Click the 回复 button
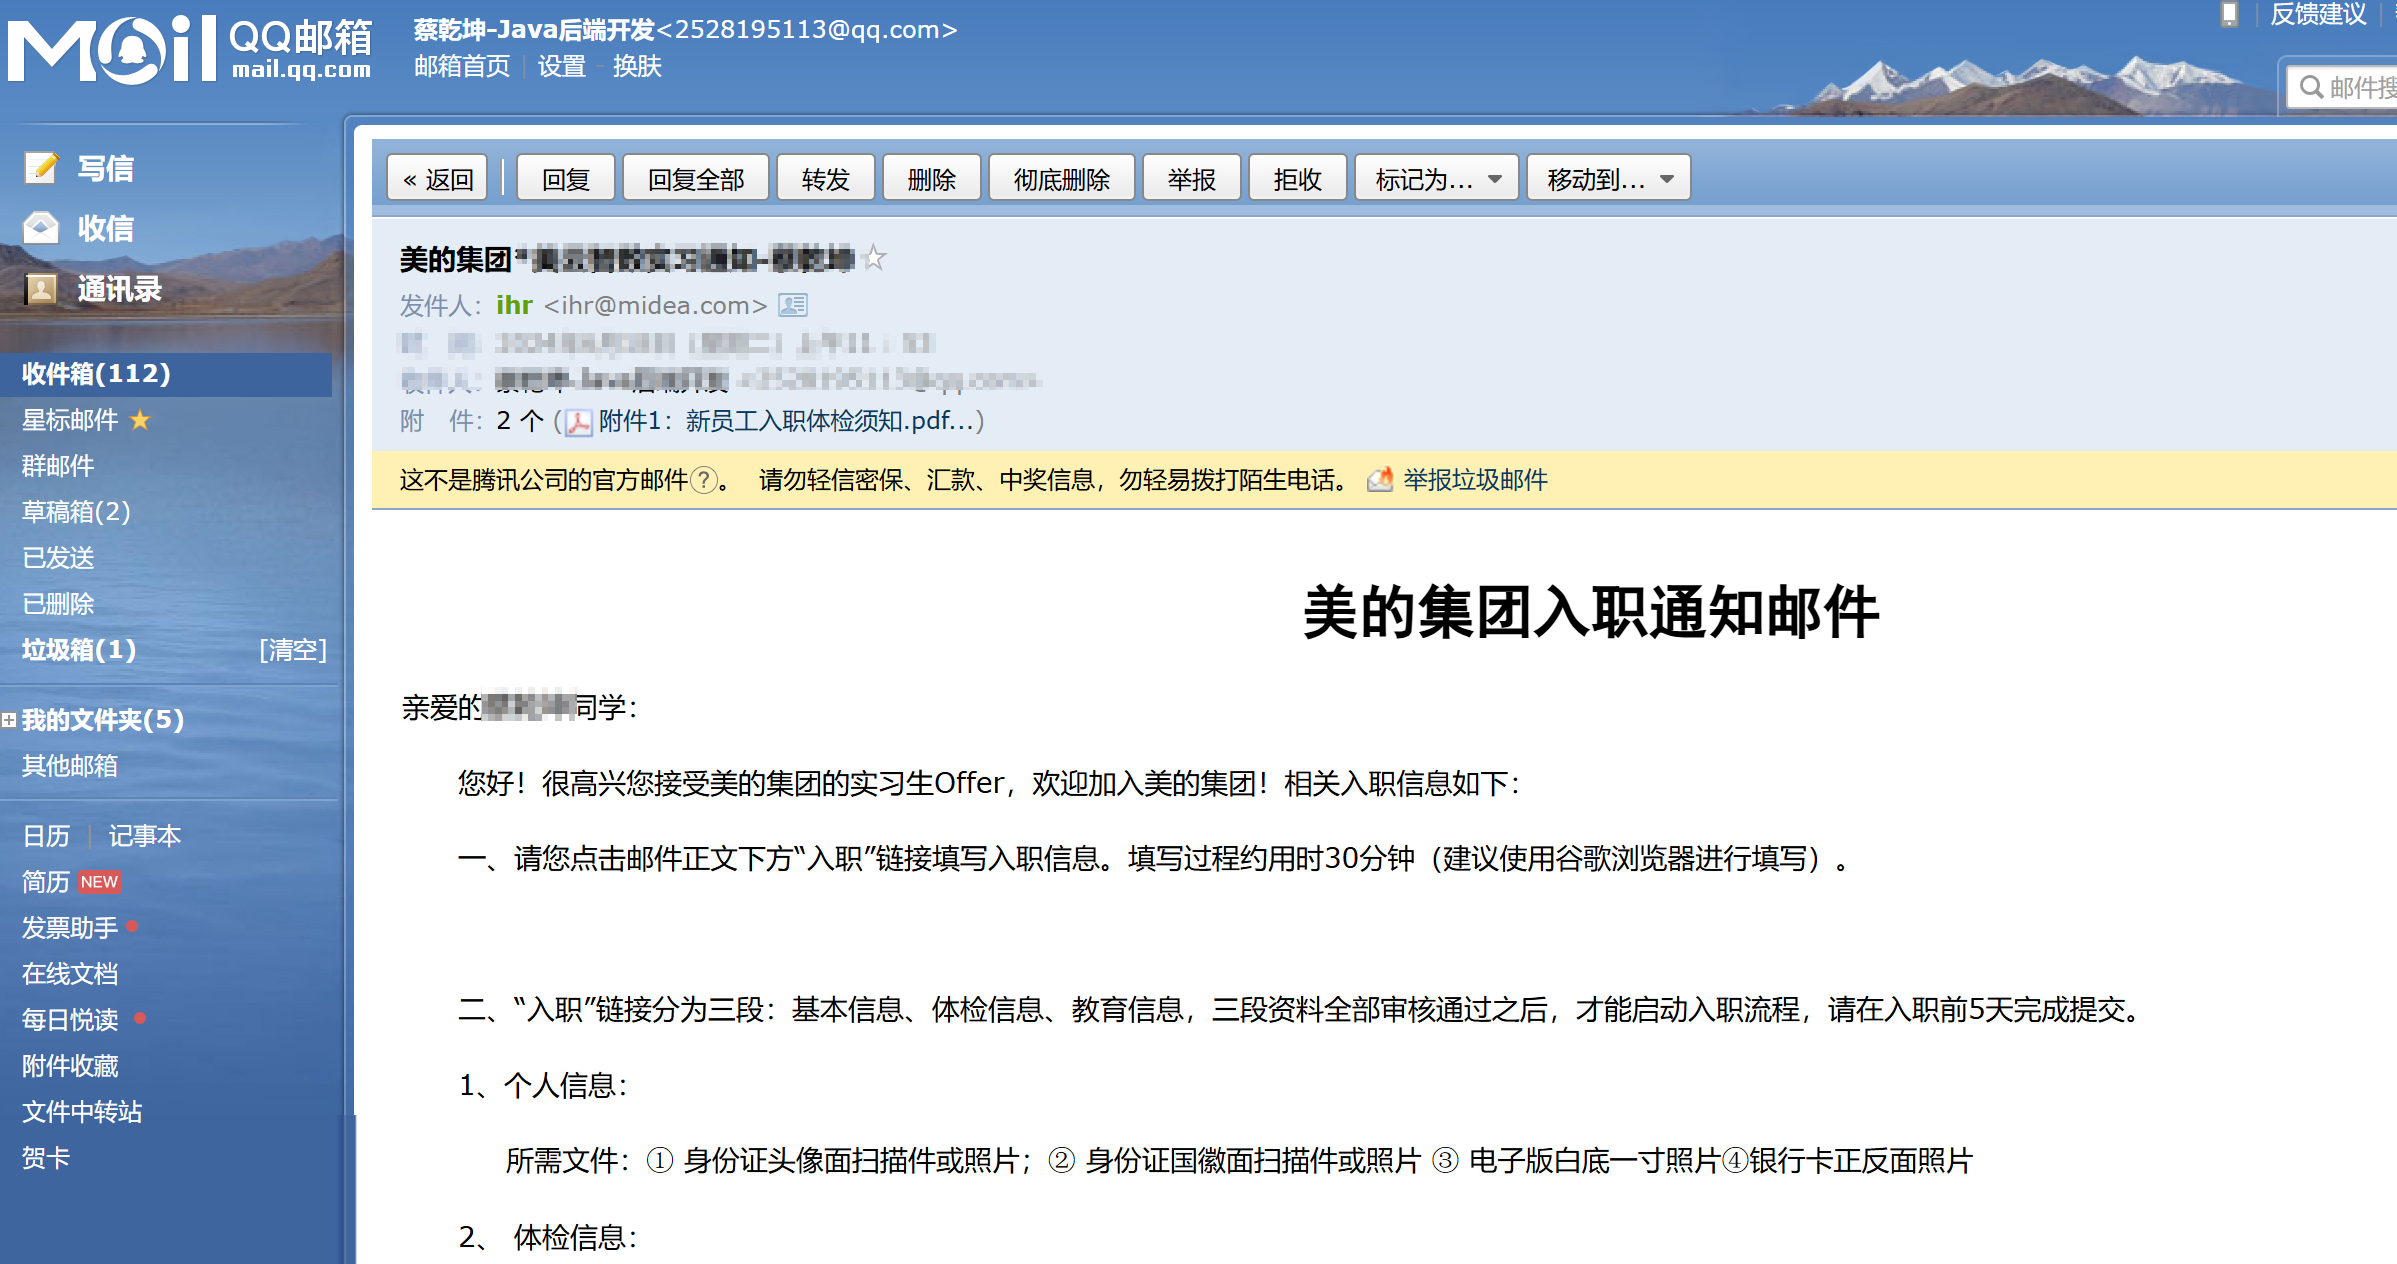Image resolution: width=2397 pixels, height=1264 pixels. [x=566, y=178]
